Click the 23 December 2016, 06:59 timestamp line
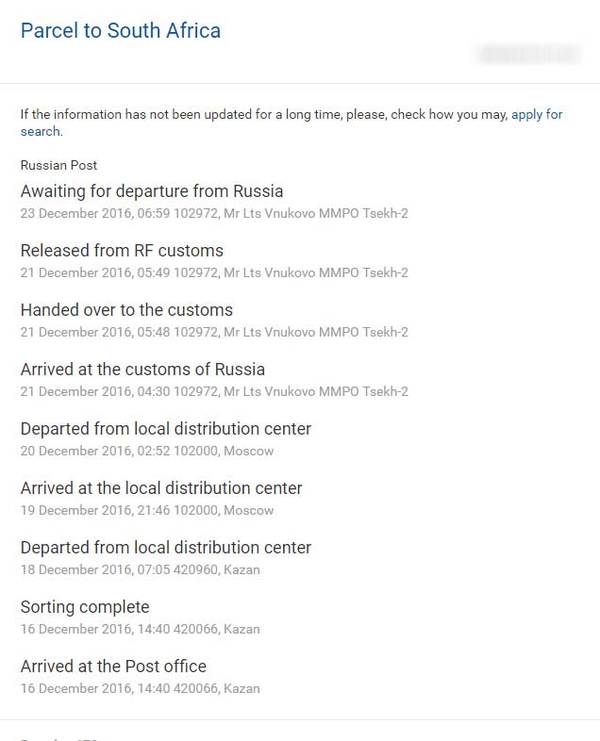Screen dimensions: 600x741 click(x=214, y=213)
